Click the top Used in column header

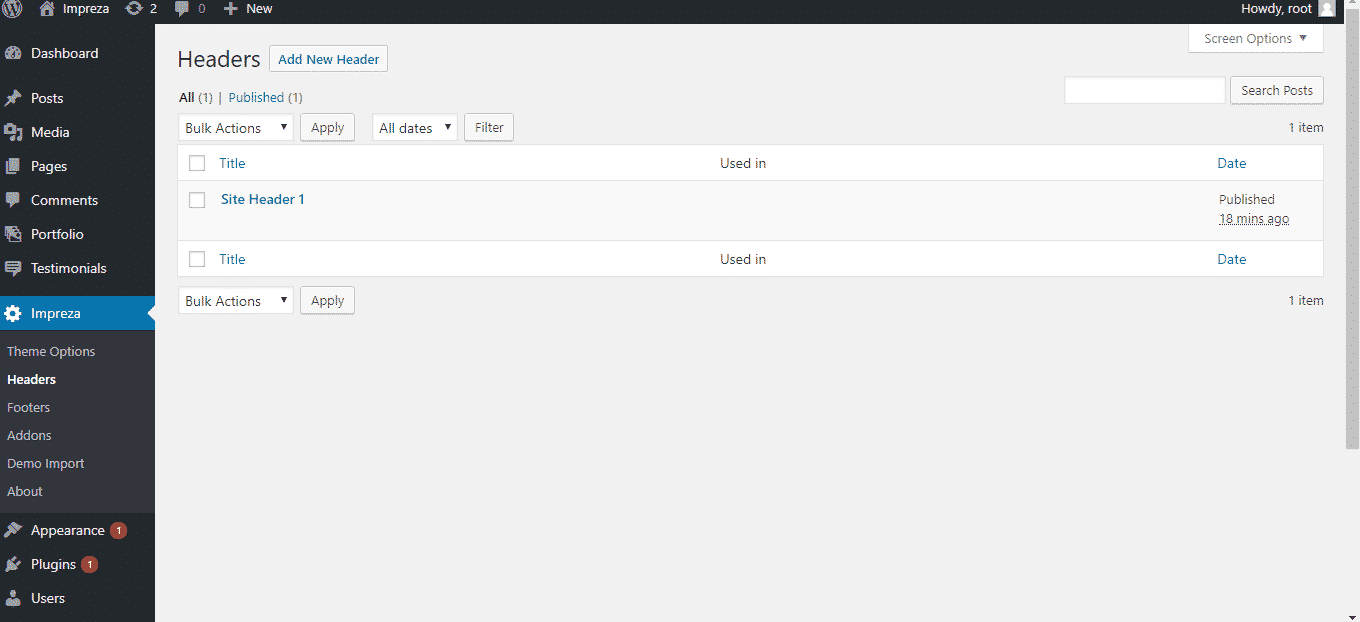[743, 163]
